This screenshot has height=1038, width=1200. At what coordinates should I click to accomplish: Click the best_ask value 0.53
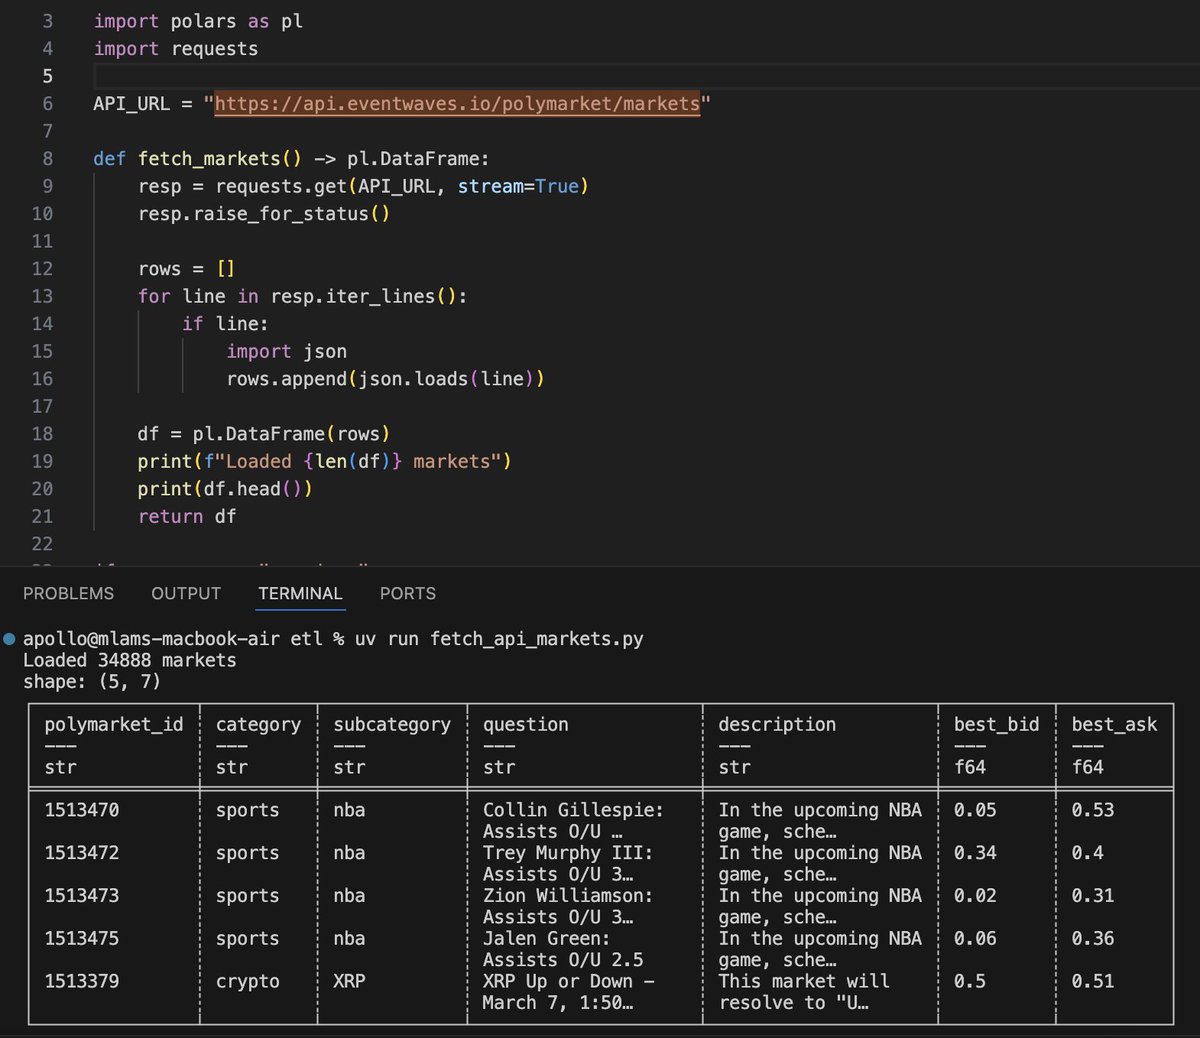click(1093, 810)
